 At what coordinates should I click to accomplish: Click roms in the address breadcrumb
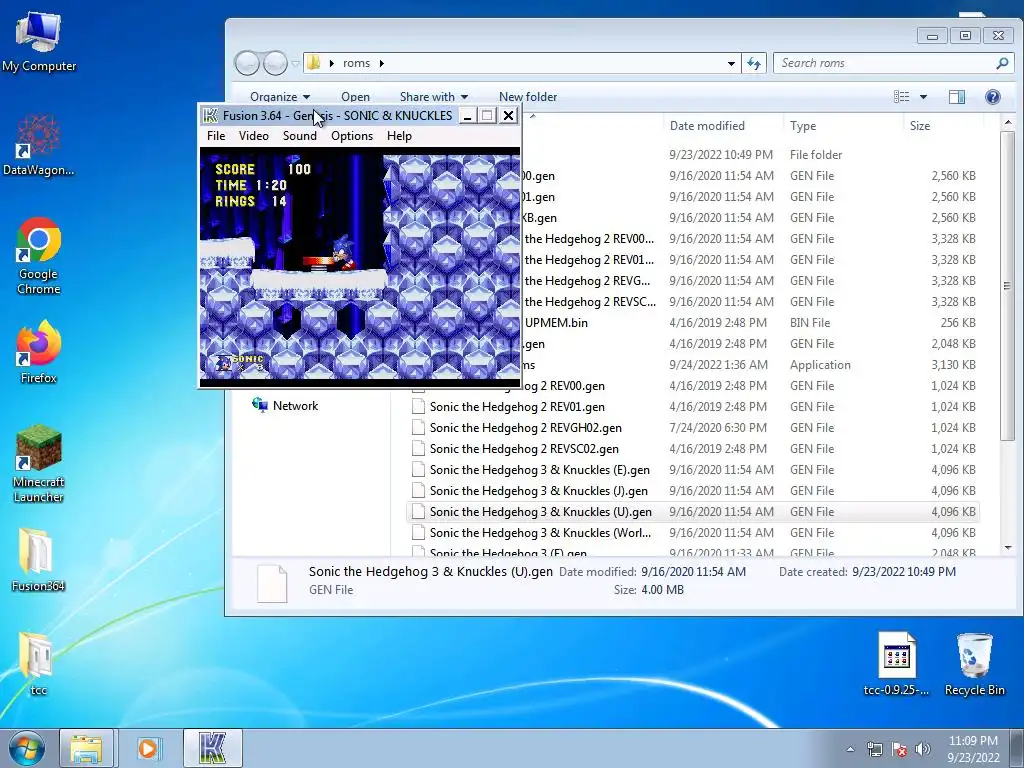[356, 63]
